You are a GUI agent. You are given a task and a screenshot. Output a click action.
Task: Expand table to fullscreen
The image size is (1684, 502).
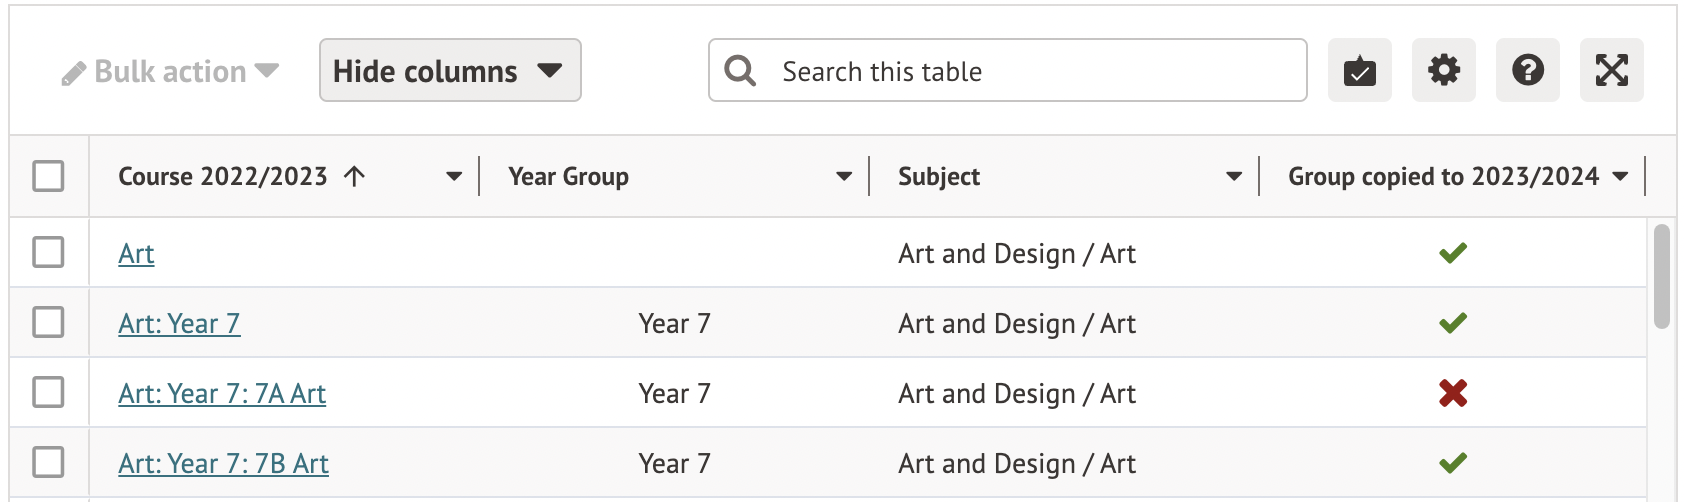pos(1611,71)
